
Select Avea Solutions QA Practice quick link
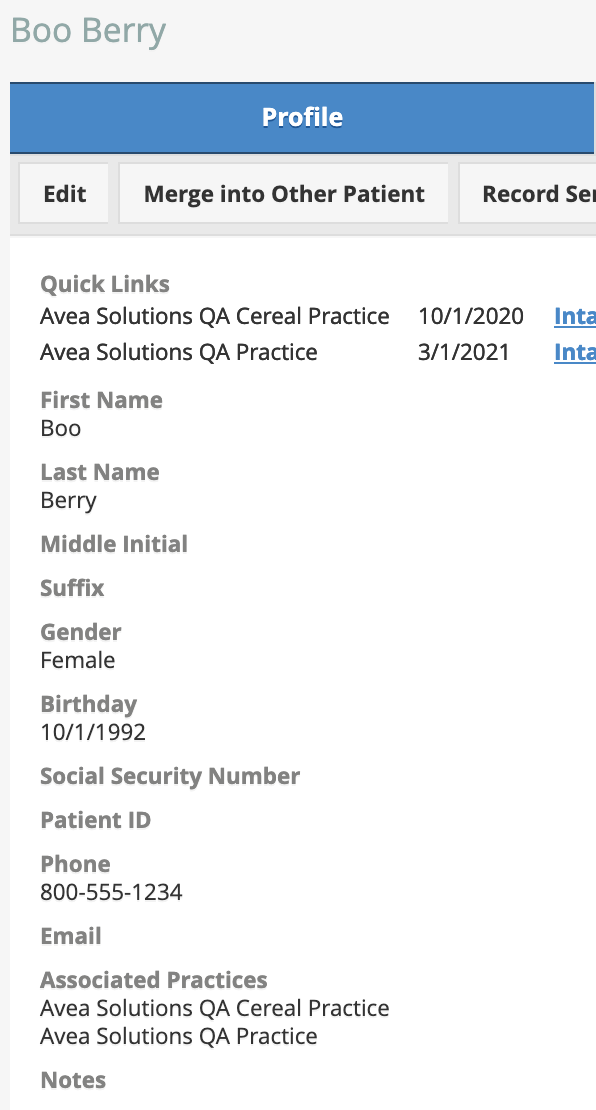(178, 352)
